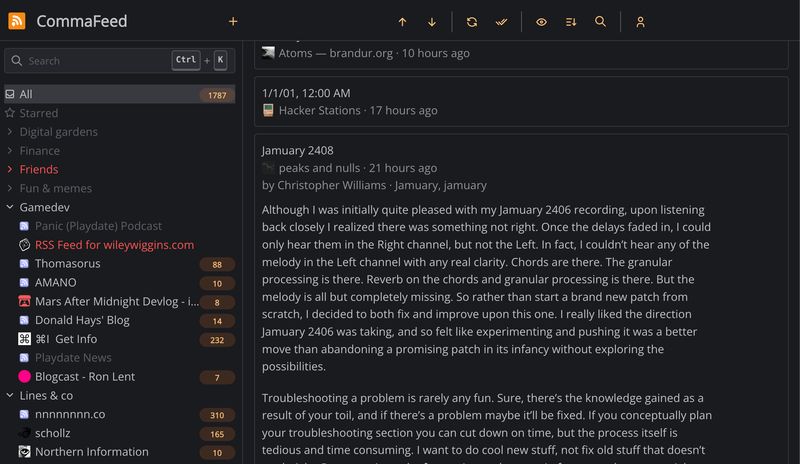
Task: Click the 310 unread badge
Action: click(x=217, y=415)
